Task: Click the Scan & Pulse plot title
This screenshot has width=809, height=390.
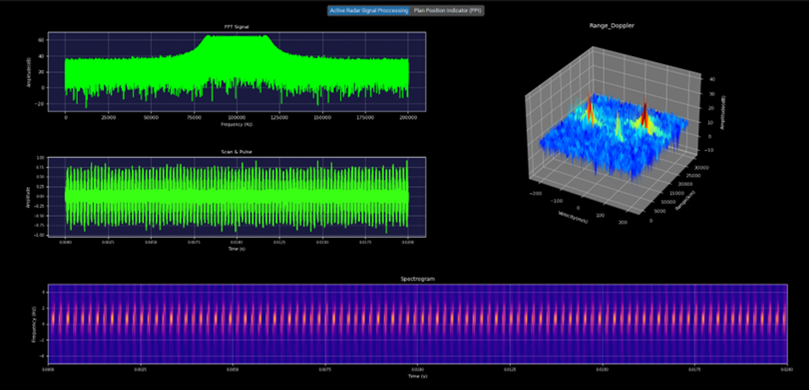Action: coord(237,152)
